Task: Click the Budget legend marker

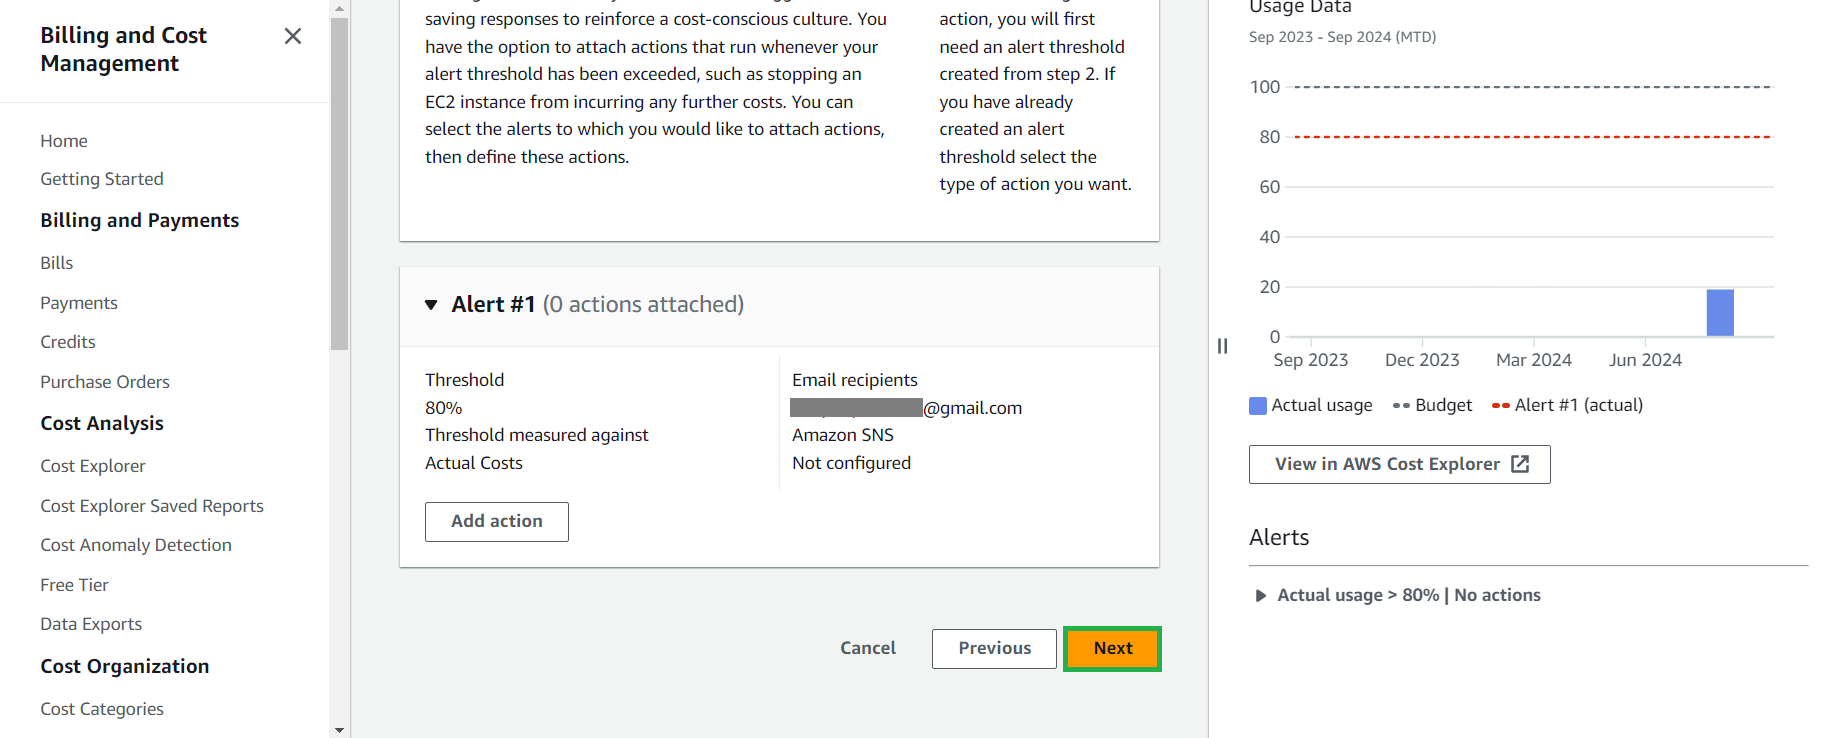Action: [1401, 406]
